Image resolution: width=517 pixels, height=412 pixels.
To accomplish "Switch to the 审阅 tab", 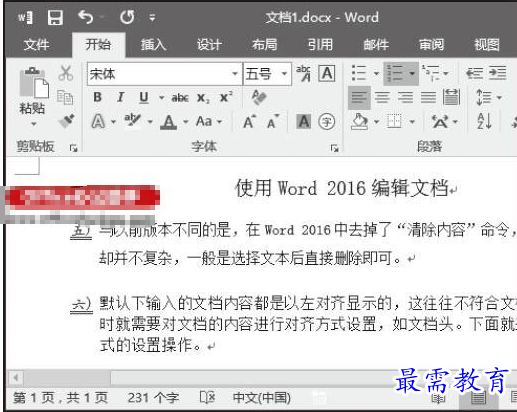I will pyautogui.click(x=431, y=44).
